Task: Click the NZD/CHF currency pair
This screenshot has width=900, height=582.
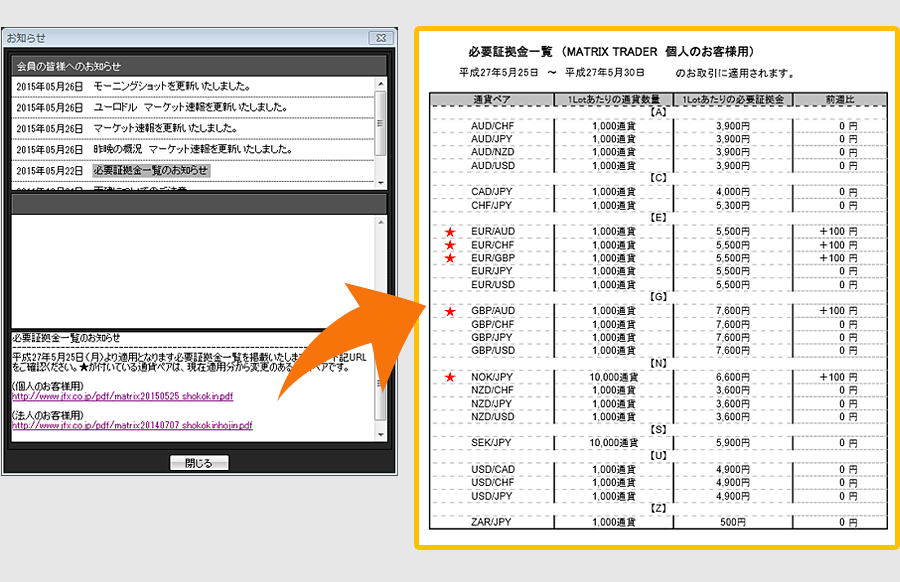Action: (x=492, y=390)
